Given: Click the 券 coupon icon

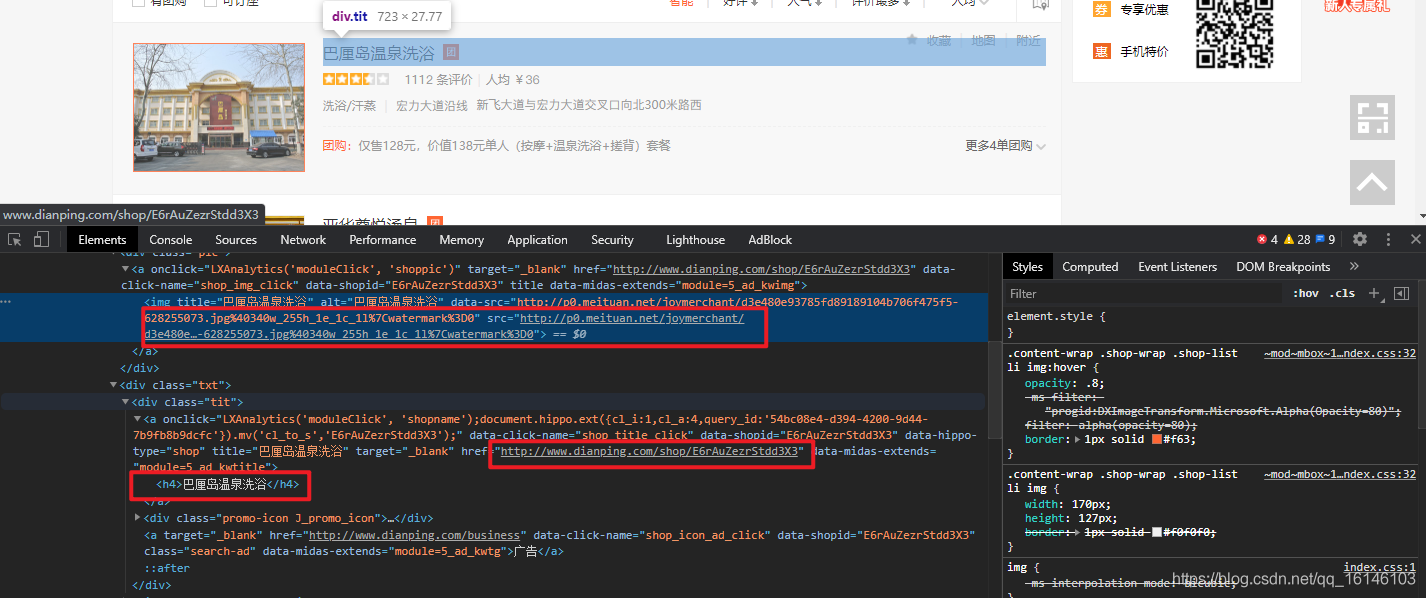Looking at the screenshot, I should coord(1101,9).
